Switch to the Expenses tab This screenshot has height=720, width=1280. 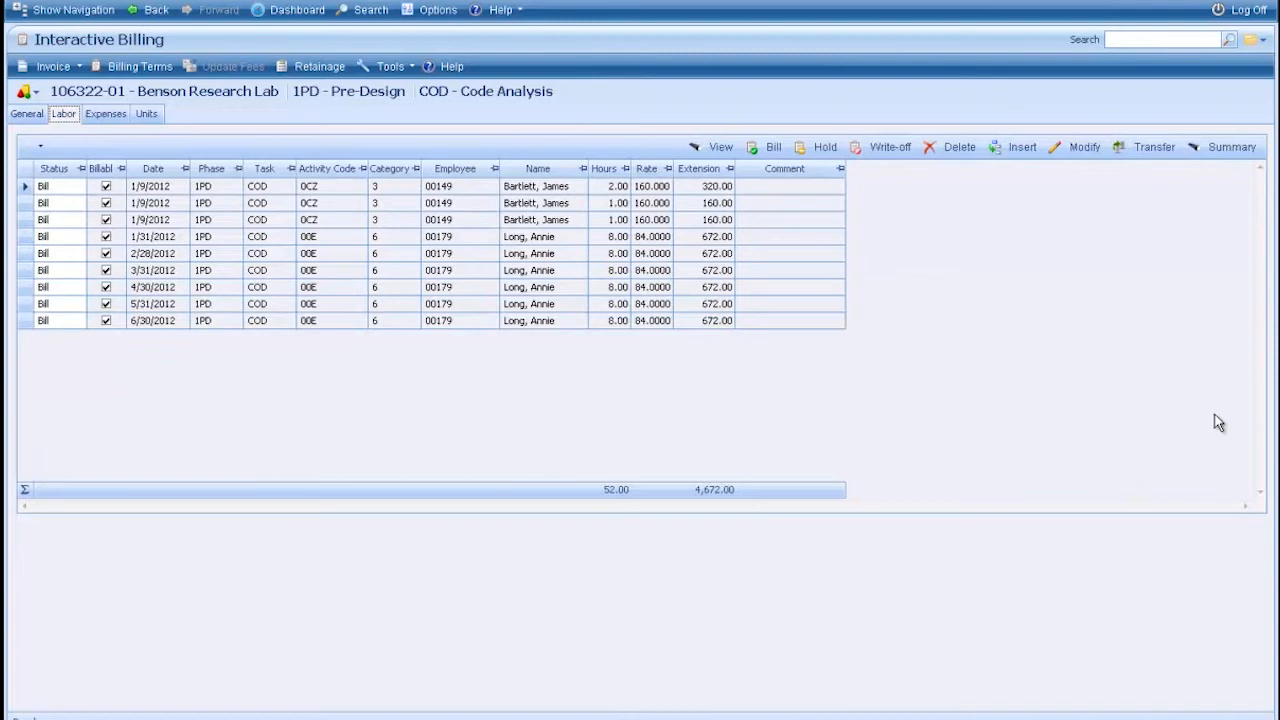(106, 114)
